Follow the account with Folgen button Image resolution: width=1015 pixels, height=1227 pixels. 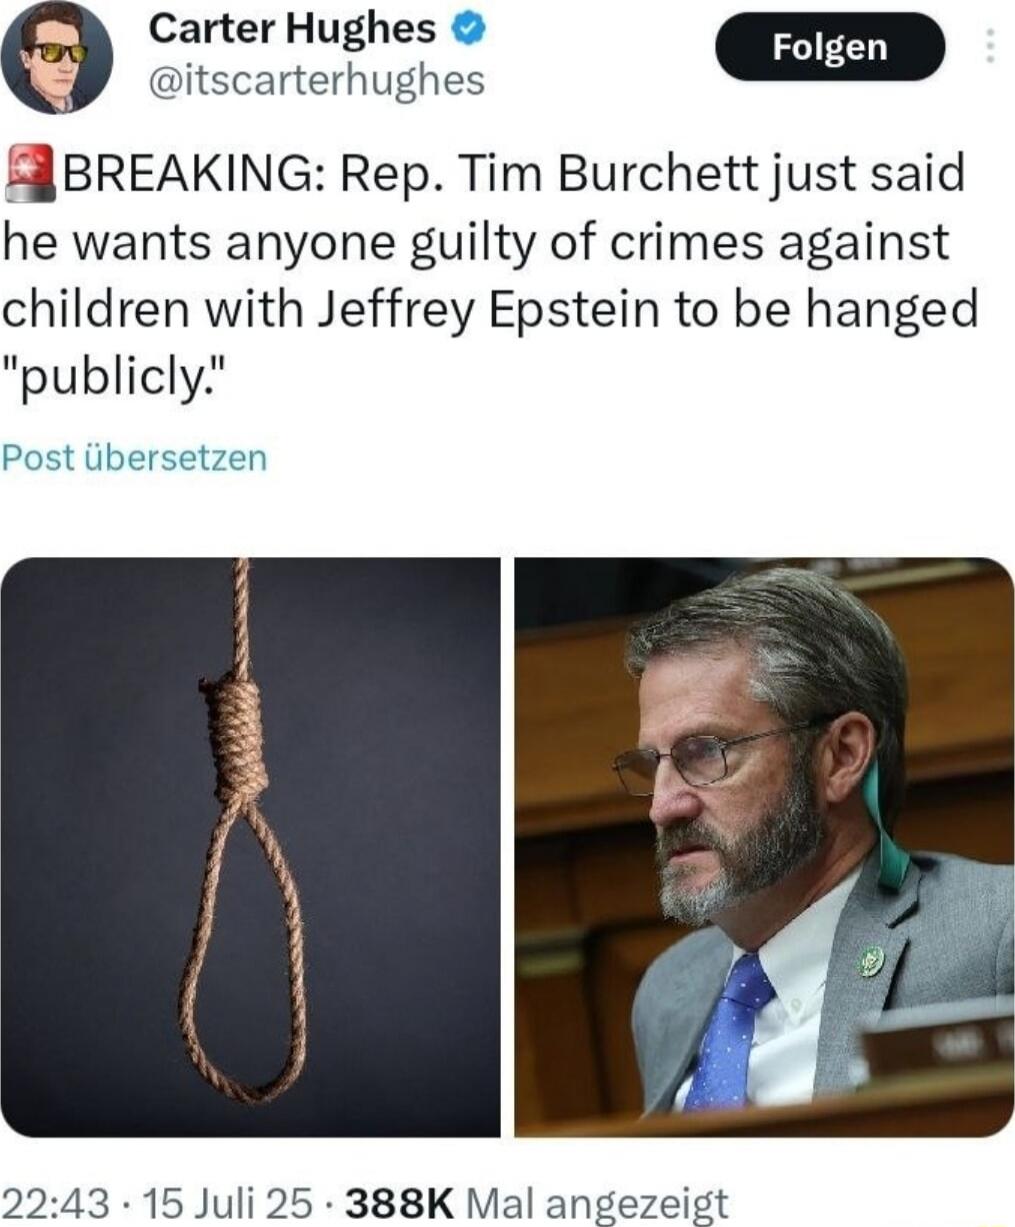click(830, 47)
